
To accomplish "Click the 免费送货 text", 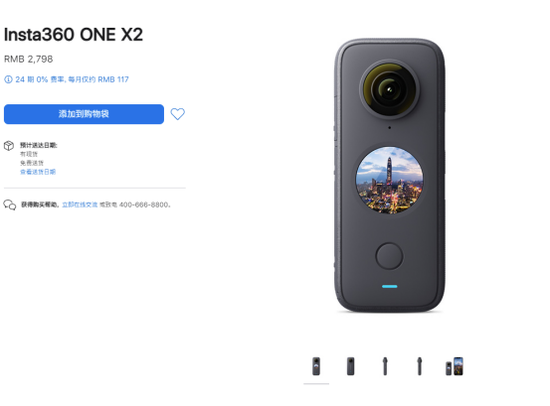I will point(32,163).
